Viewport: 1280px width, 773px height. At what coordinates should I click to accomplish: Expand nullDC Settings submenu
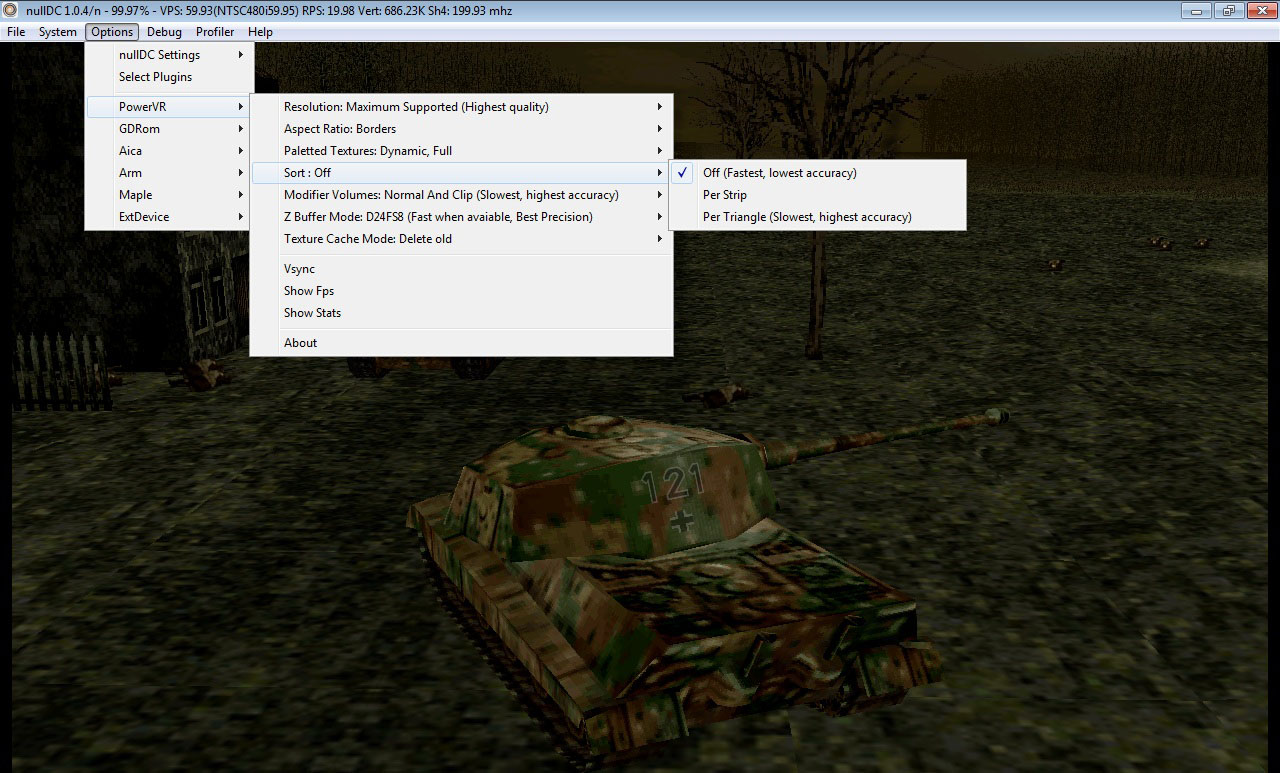pos(168,55)
